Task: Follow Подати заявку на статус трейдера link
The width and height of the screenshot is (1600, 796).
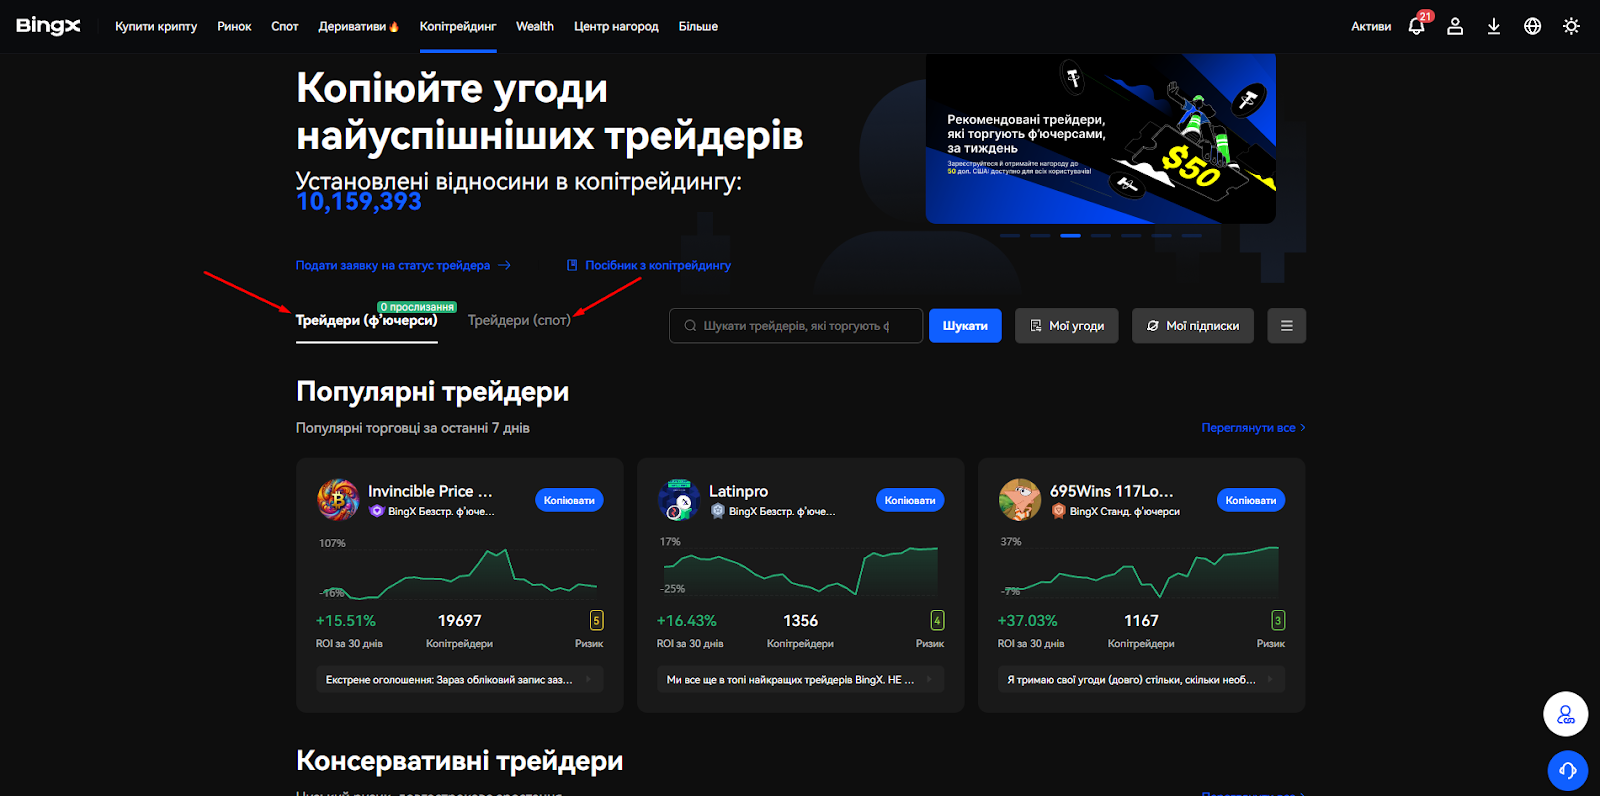Action: [403, 265]
